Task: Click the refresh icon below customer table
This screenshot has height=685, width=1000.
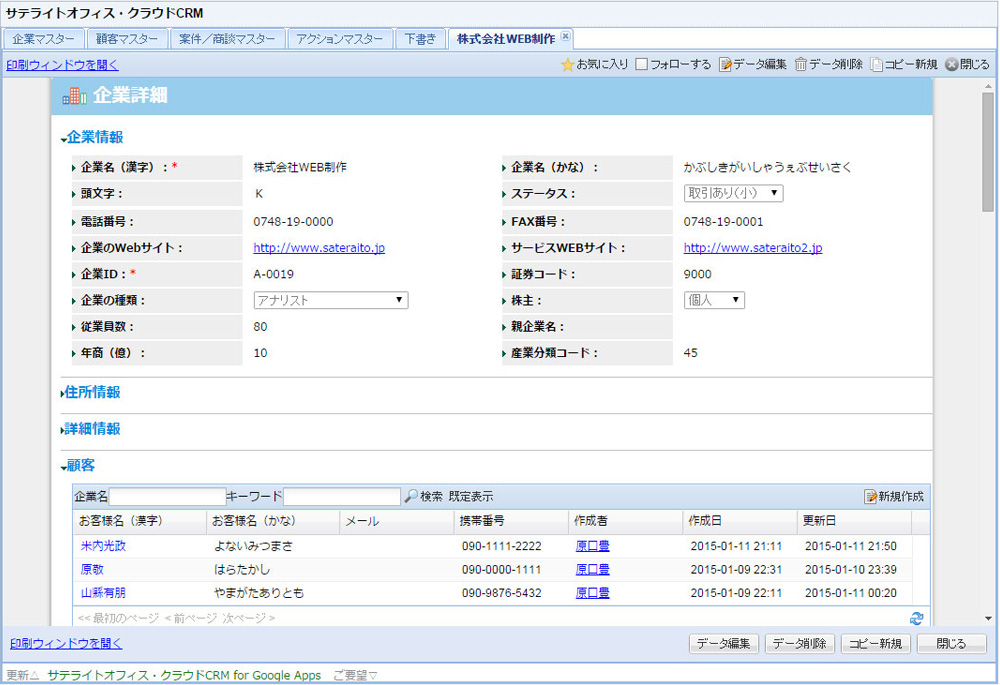Action: [x=916, y=619]
